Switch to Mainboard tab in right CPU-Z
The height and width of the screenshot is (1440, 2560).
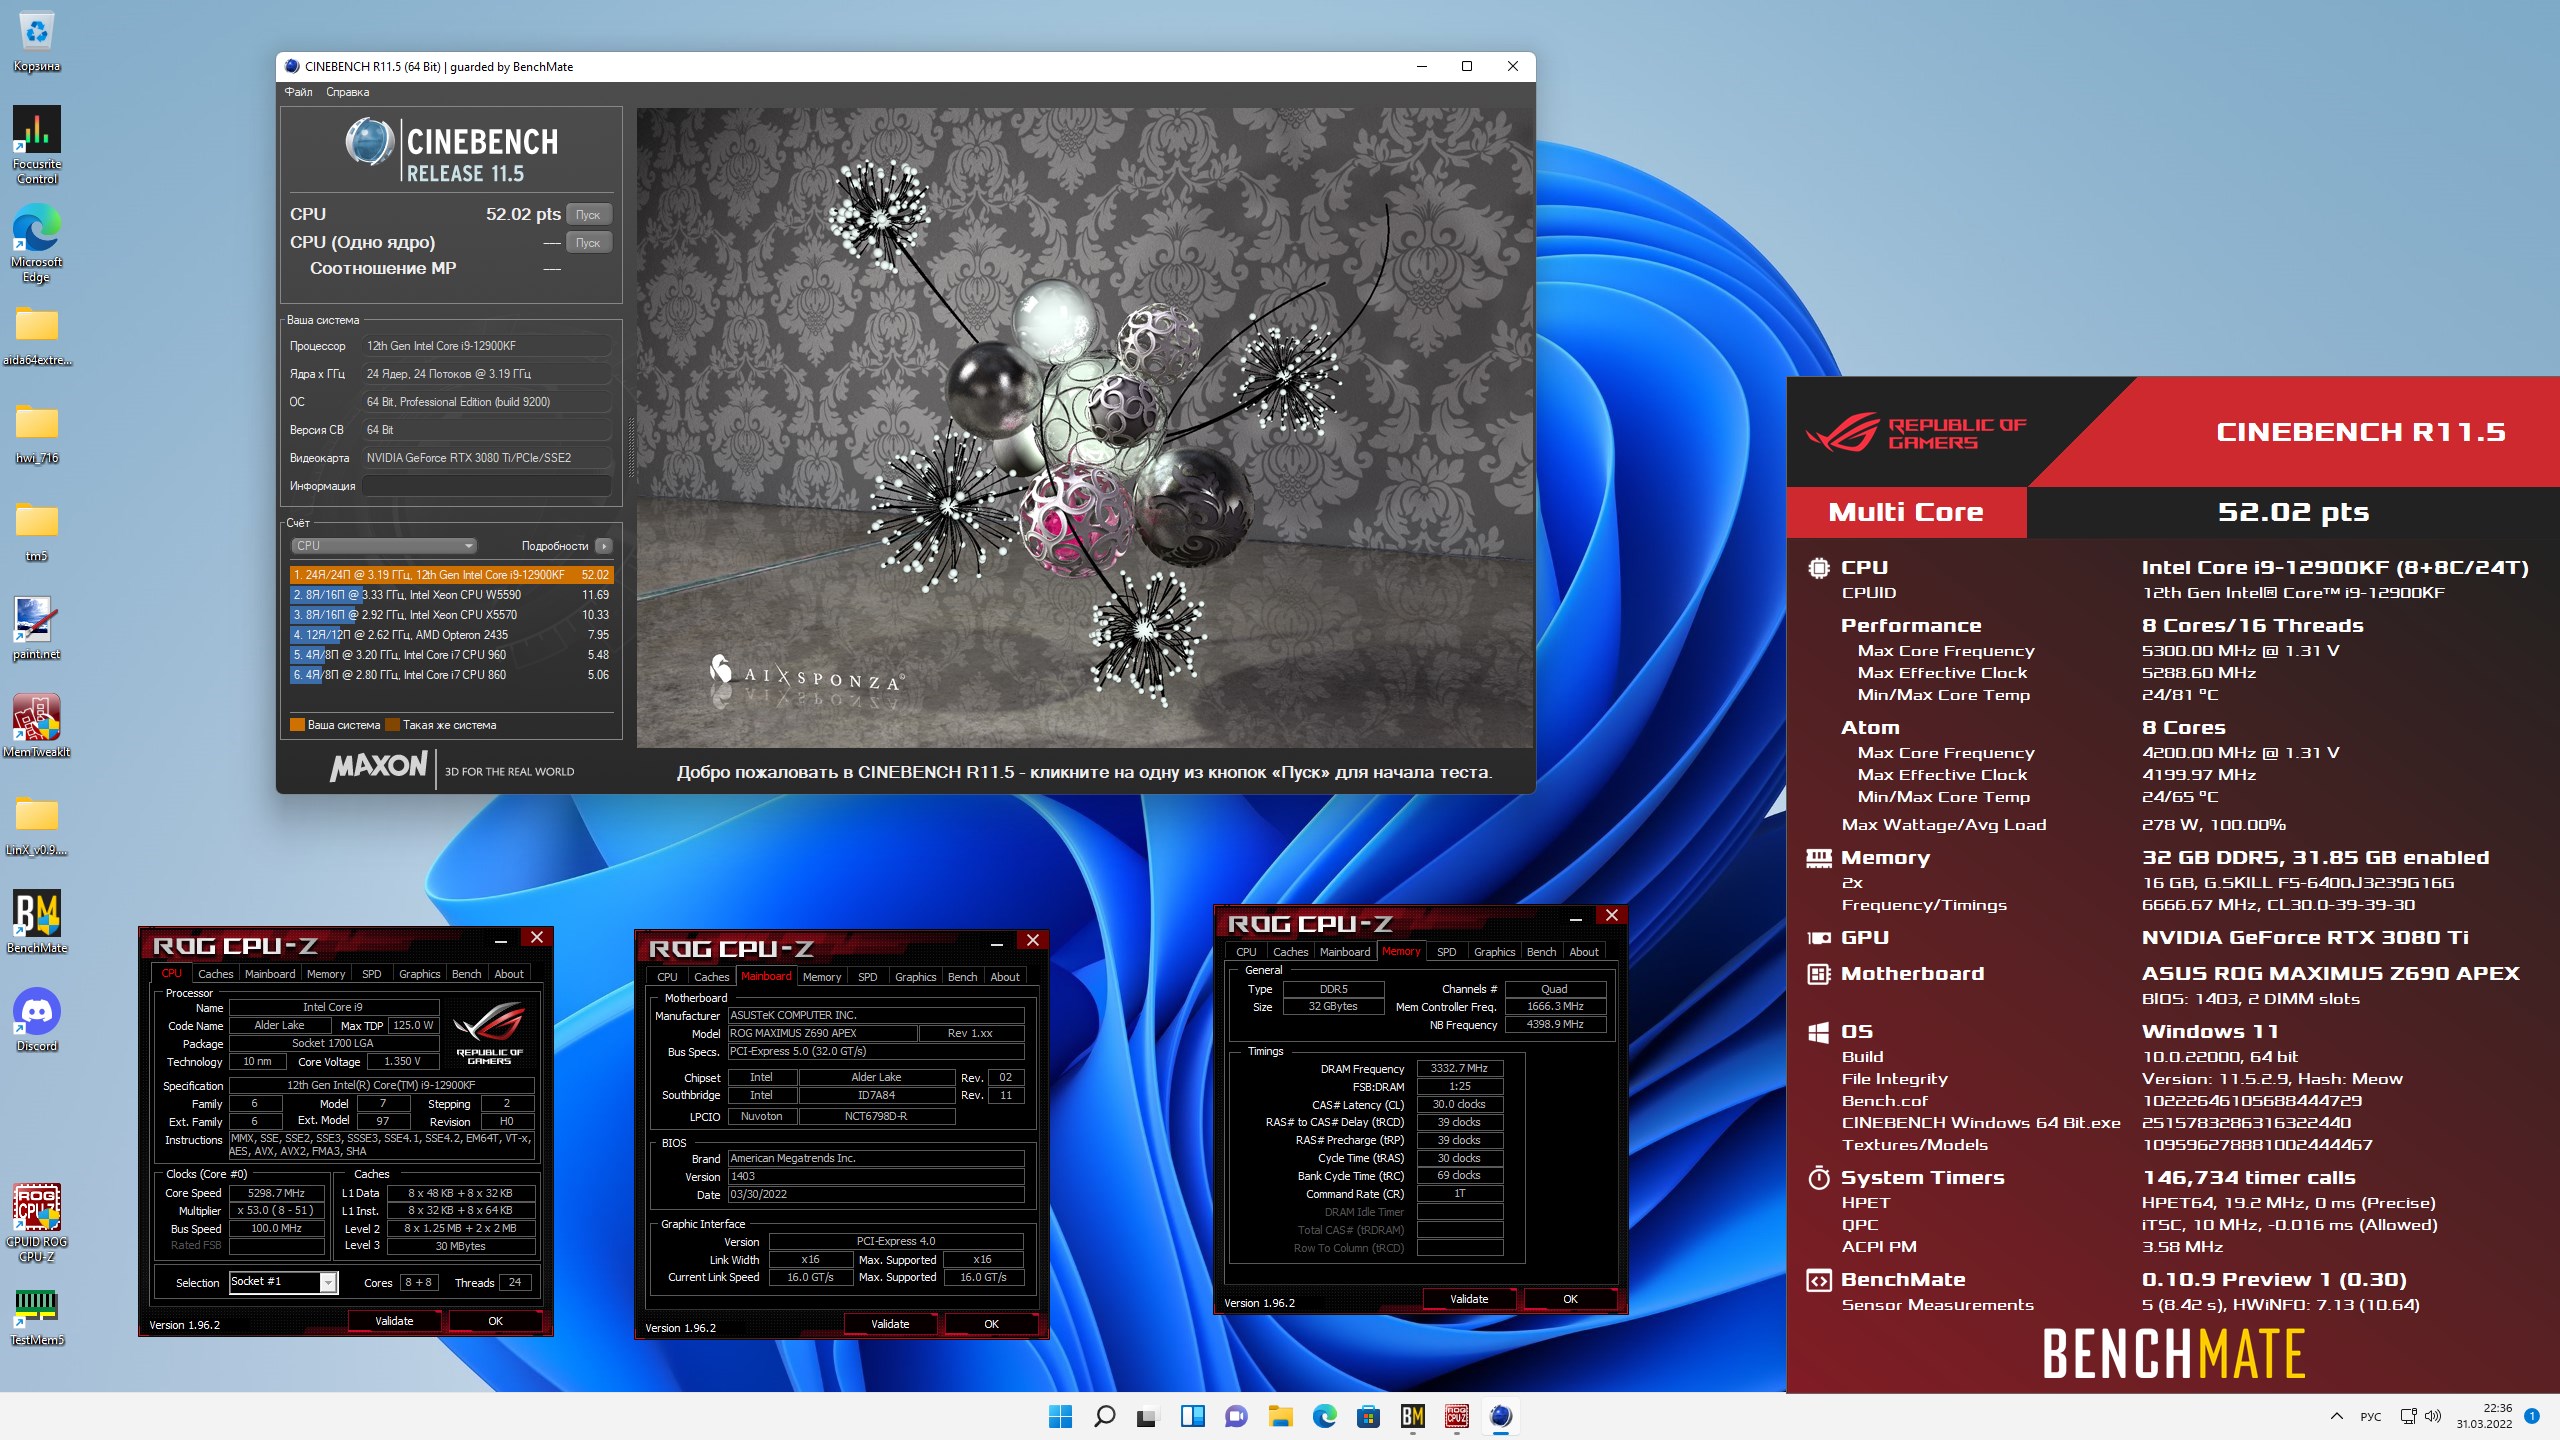pos(1345,952)
